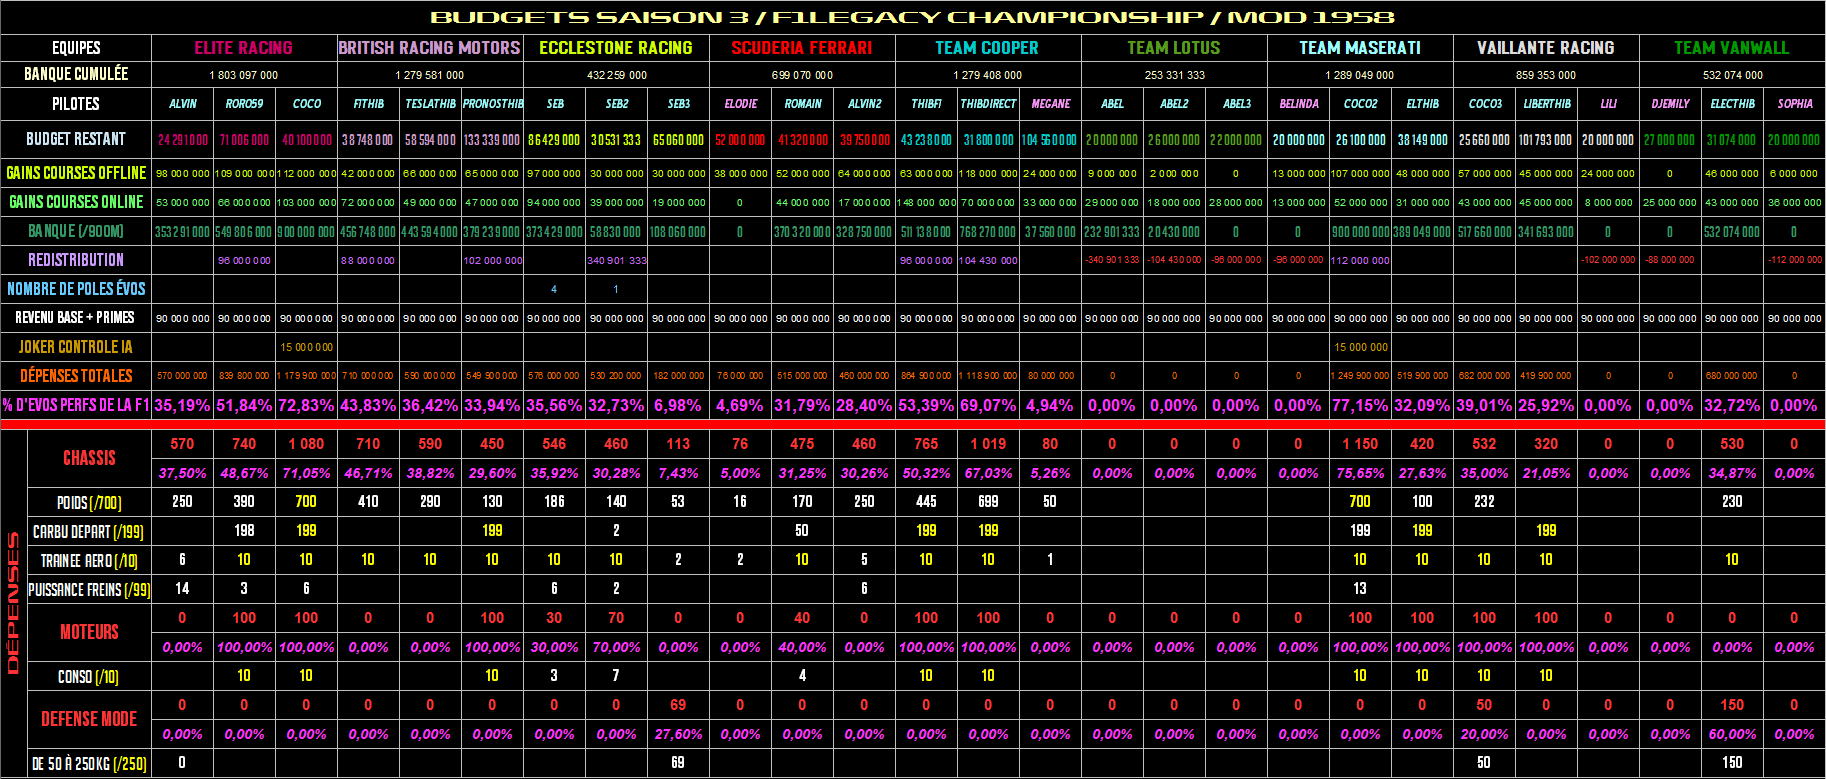Image resolution: width=1826 pixels, height=779 pixels.
Task: Click the TRAINEE AERO (/10) row label
Action: 89,560
